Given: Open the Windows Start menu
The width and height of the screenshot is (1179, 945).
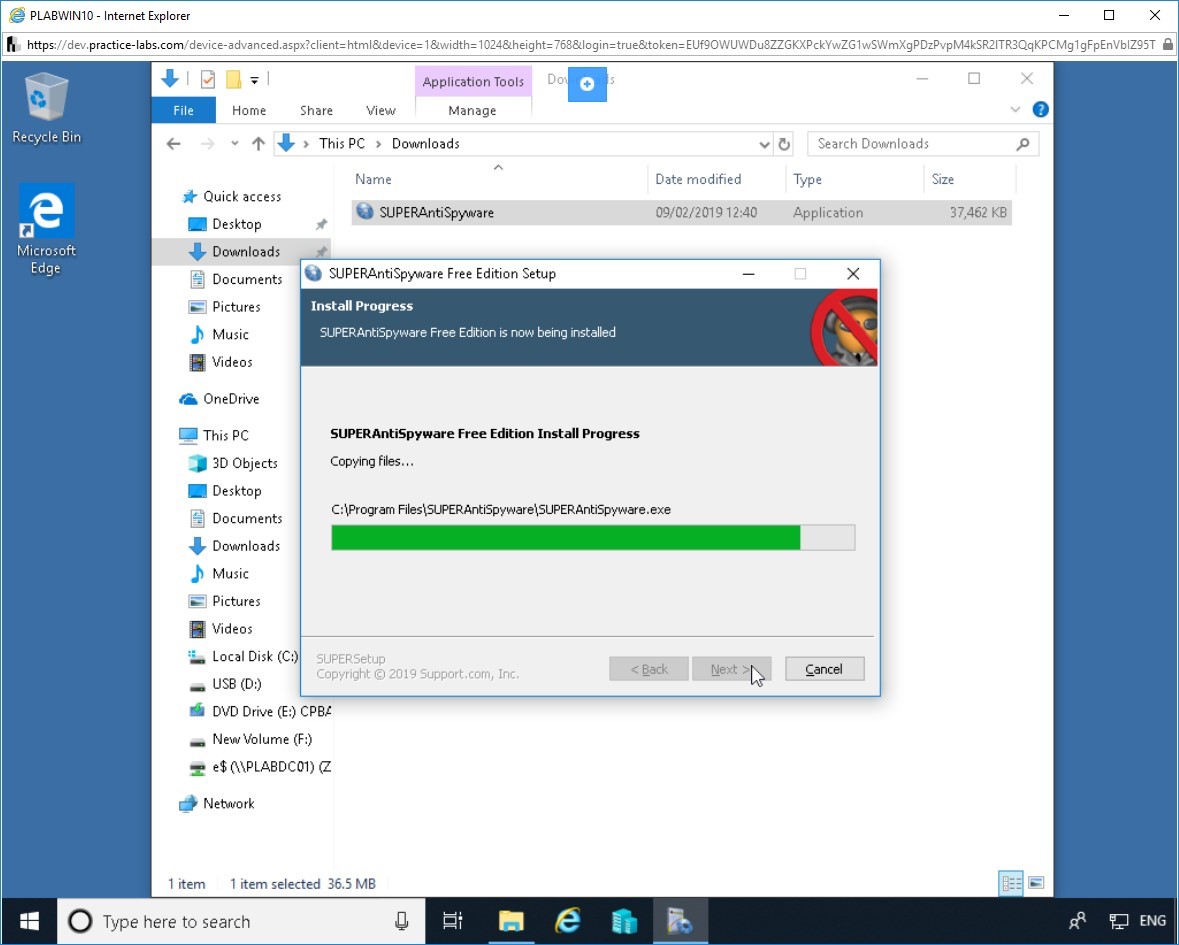Looking at the screenshot, I should [29, 921].
